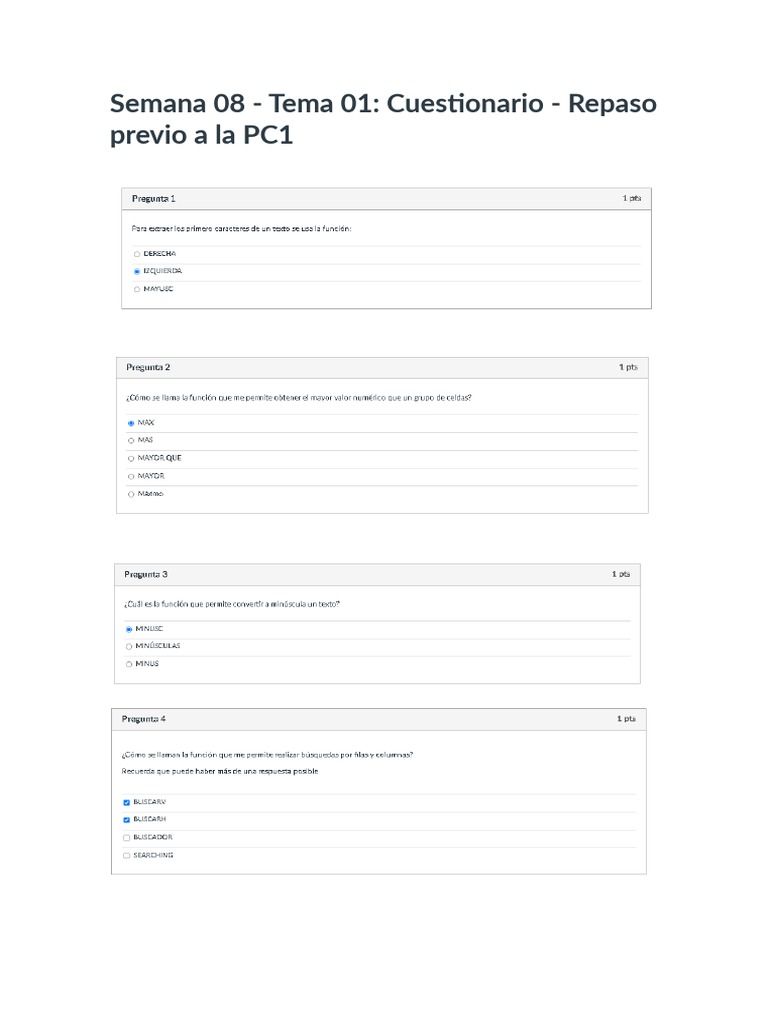Select the IZQUIERDA radio option
768x1024 pixels.
137,271
